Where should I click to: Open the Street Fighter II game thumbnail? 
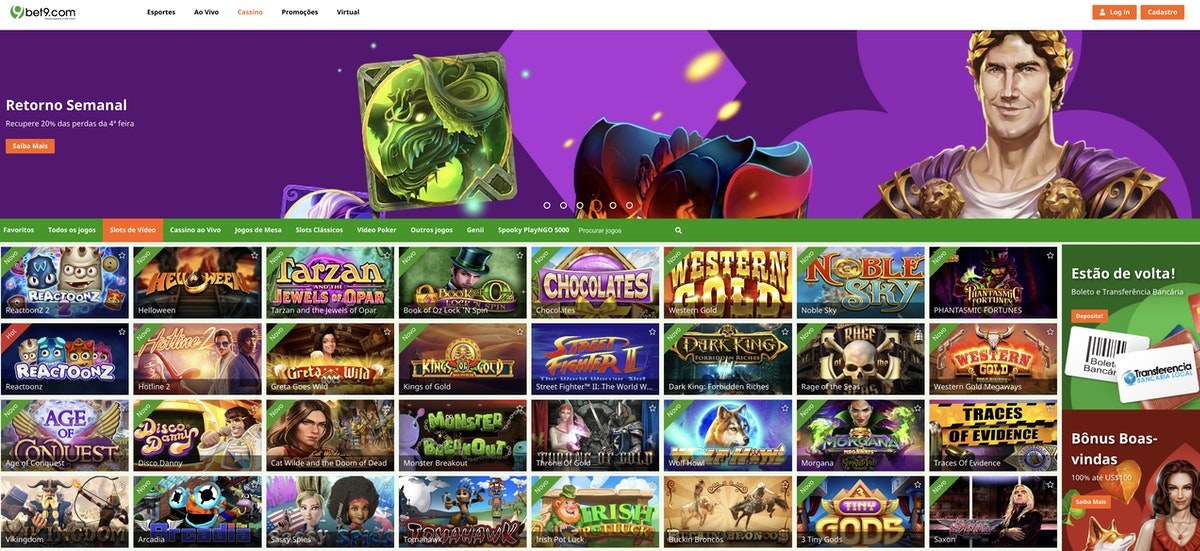(595, 357)
